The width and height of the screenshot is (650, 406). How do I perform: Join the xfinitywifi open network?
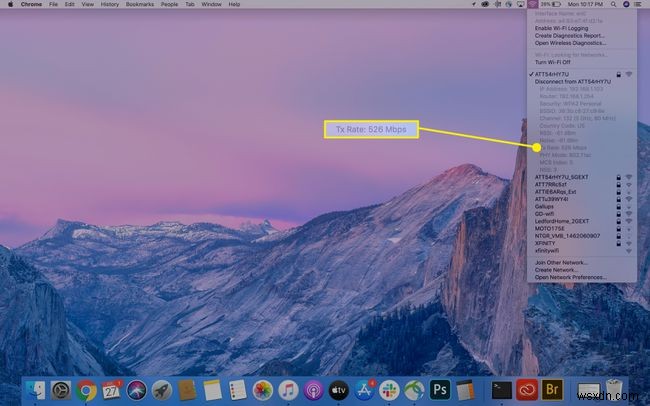pyautogui.click(x=582, y=251)
